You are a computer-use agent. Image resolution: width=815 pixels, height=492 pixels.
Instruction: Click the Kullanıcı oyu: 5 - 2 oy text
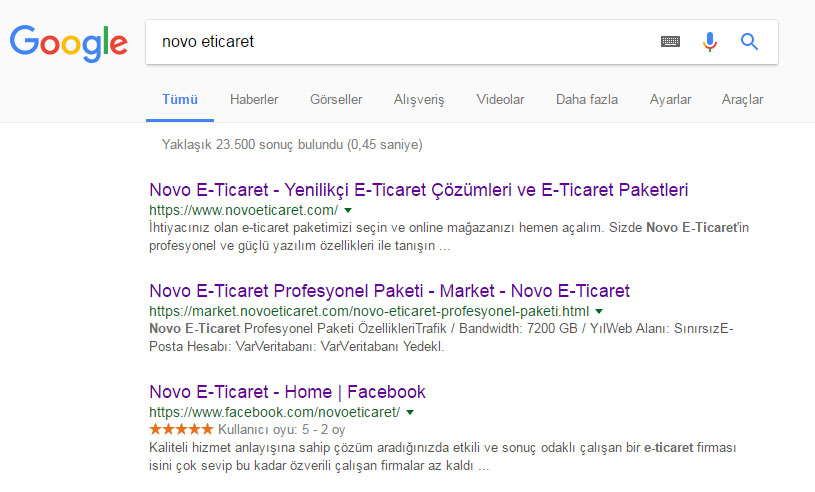coord(282,430)
